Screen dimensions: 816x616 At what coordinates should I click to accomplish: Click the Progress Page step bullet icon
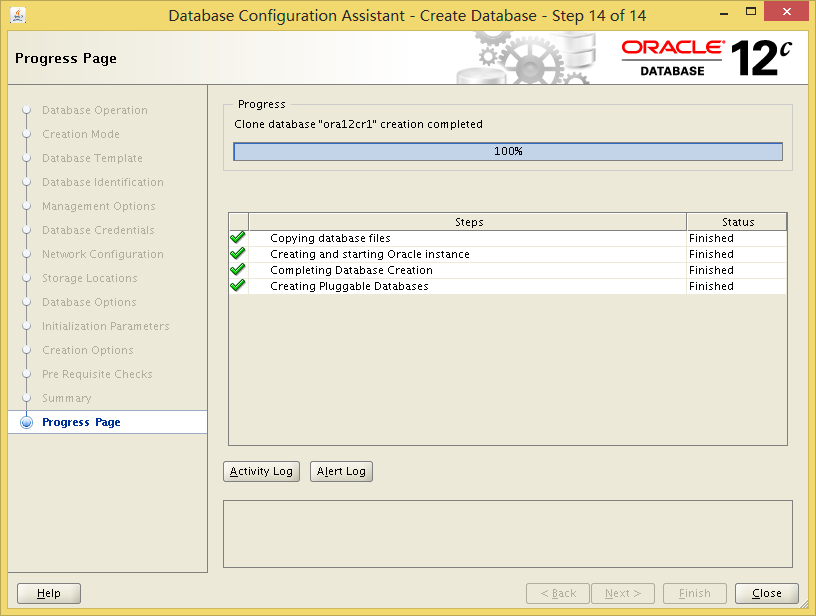coord(27,423)
